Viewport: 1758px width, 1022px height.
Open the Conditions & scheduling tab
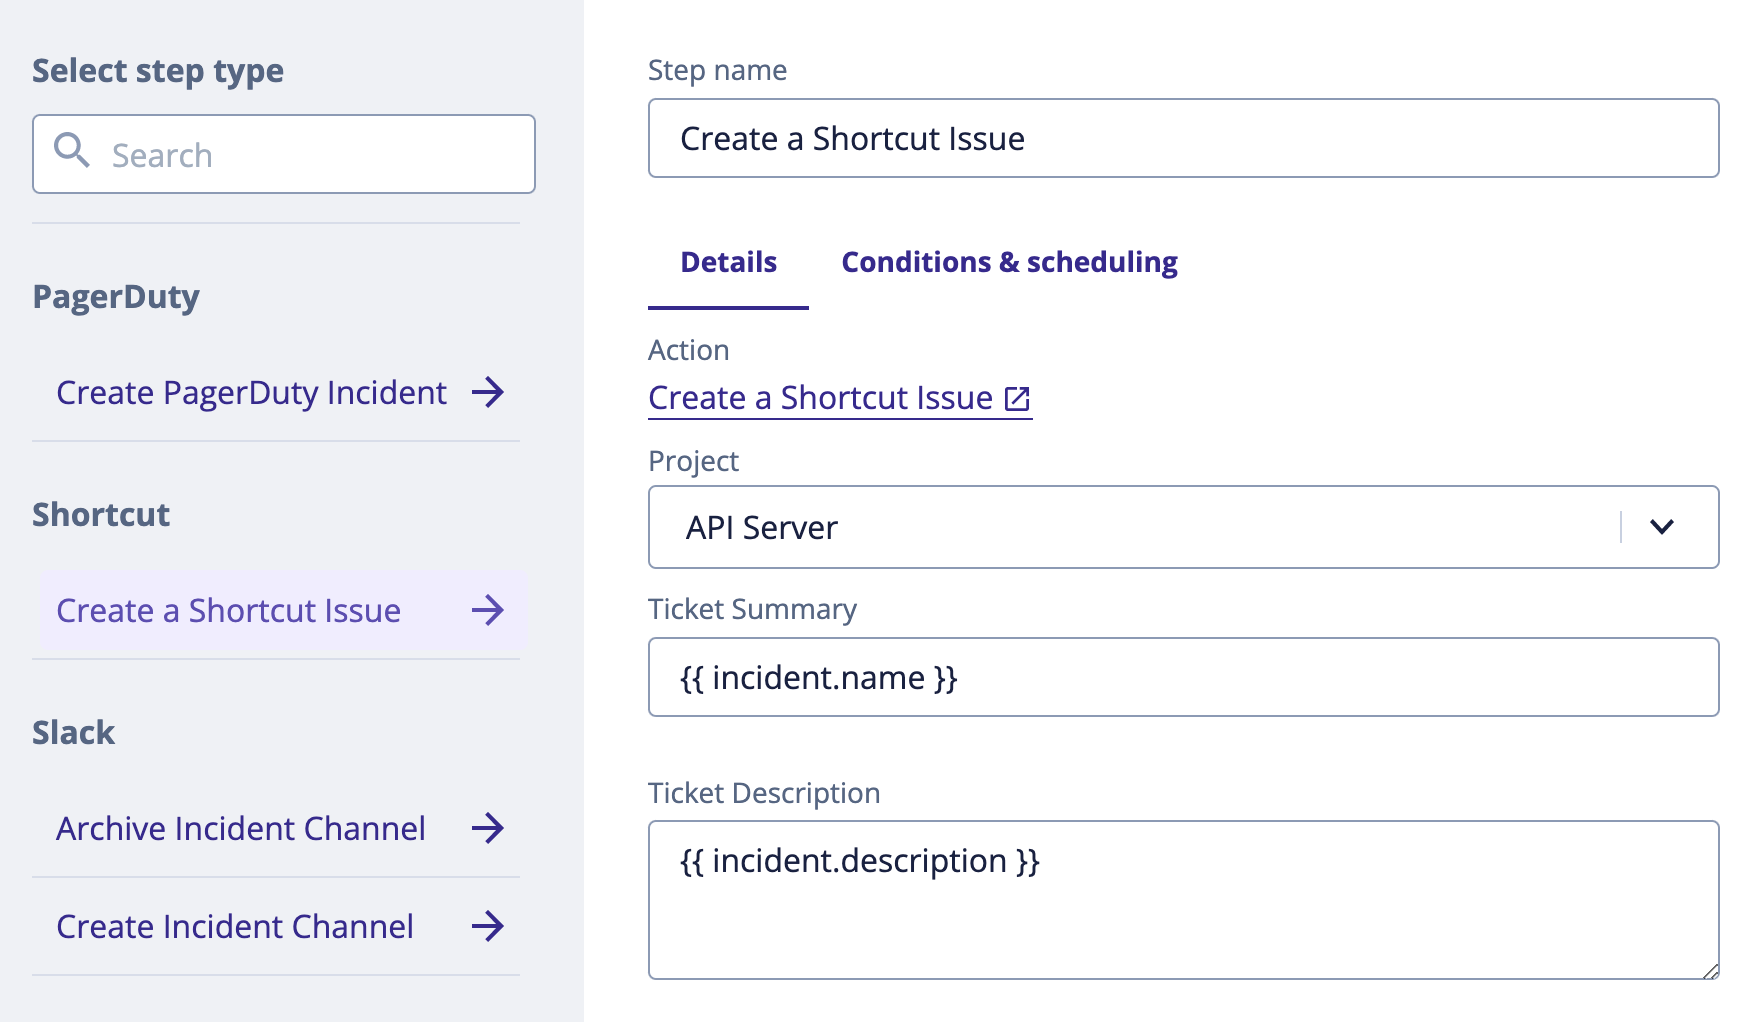[1009, 262]
